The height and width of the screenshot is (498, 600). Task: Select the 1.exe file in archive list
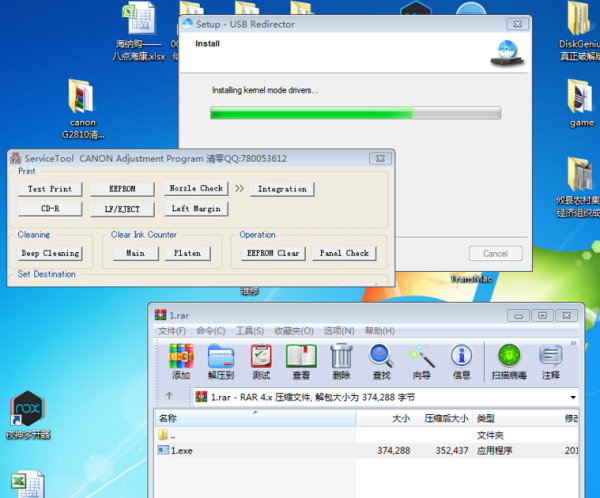[181, 451]
